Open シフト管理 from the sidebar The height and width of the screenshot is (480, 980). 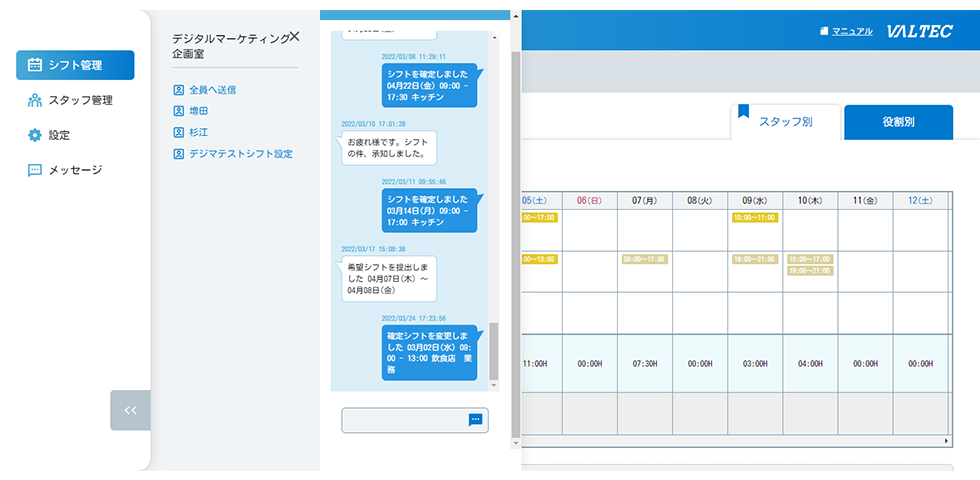pyautogui.click(x=75, y=65)
